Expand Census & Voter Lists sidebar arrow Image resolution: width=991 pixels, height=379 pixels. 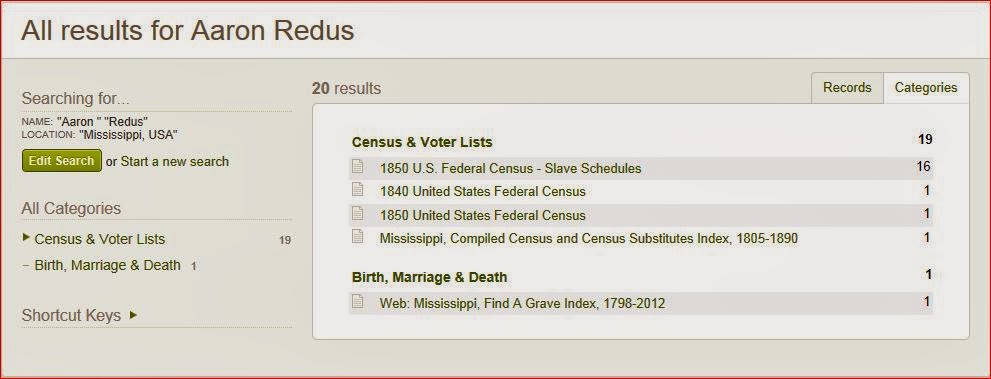tap(26, 238)
